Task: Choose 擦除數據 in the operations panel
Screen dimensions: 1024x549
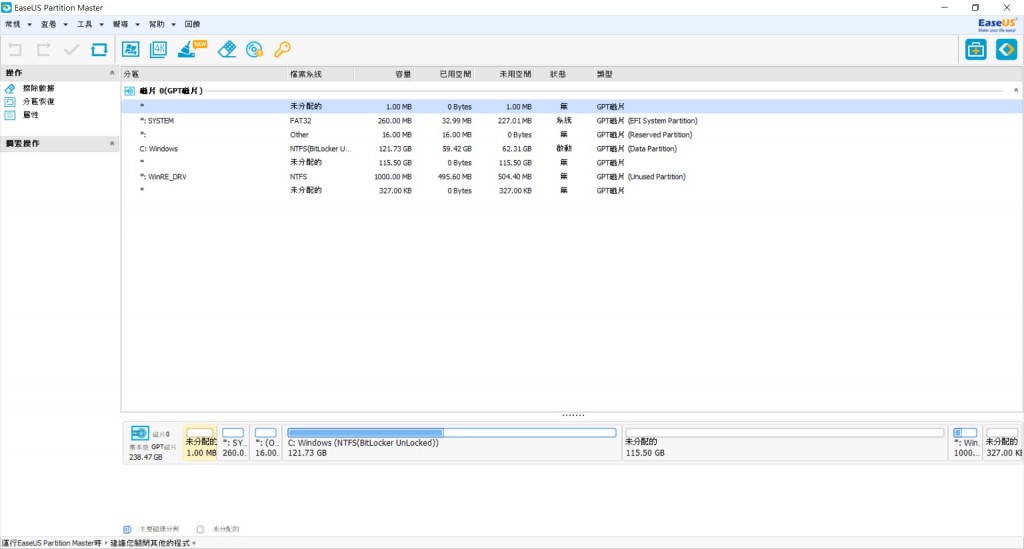Action: pos(39,88)
